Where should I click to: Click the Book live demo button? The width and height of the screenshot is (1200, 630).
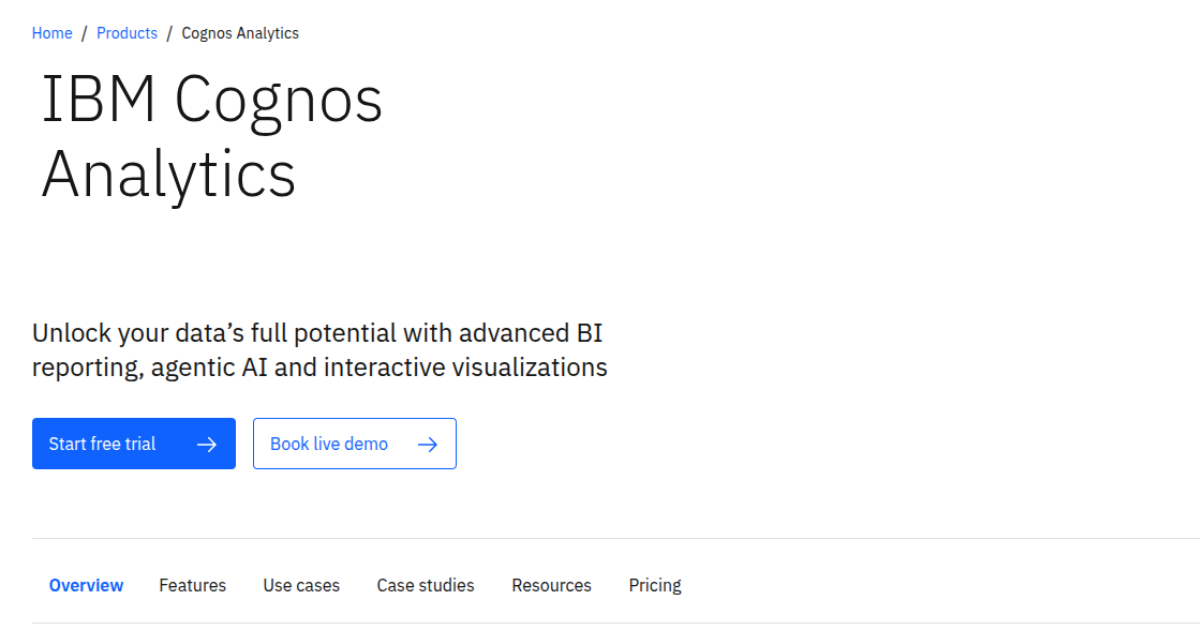point(355,444)
